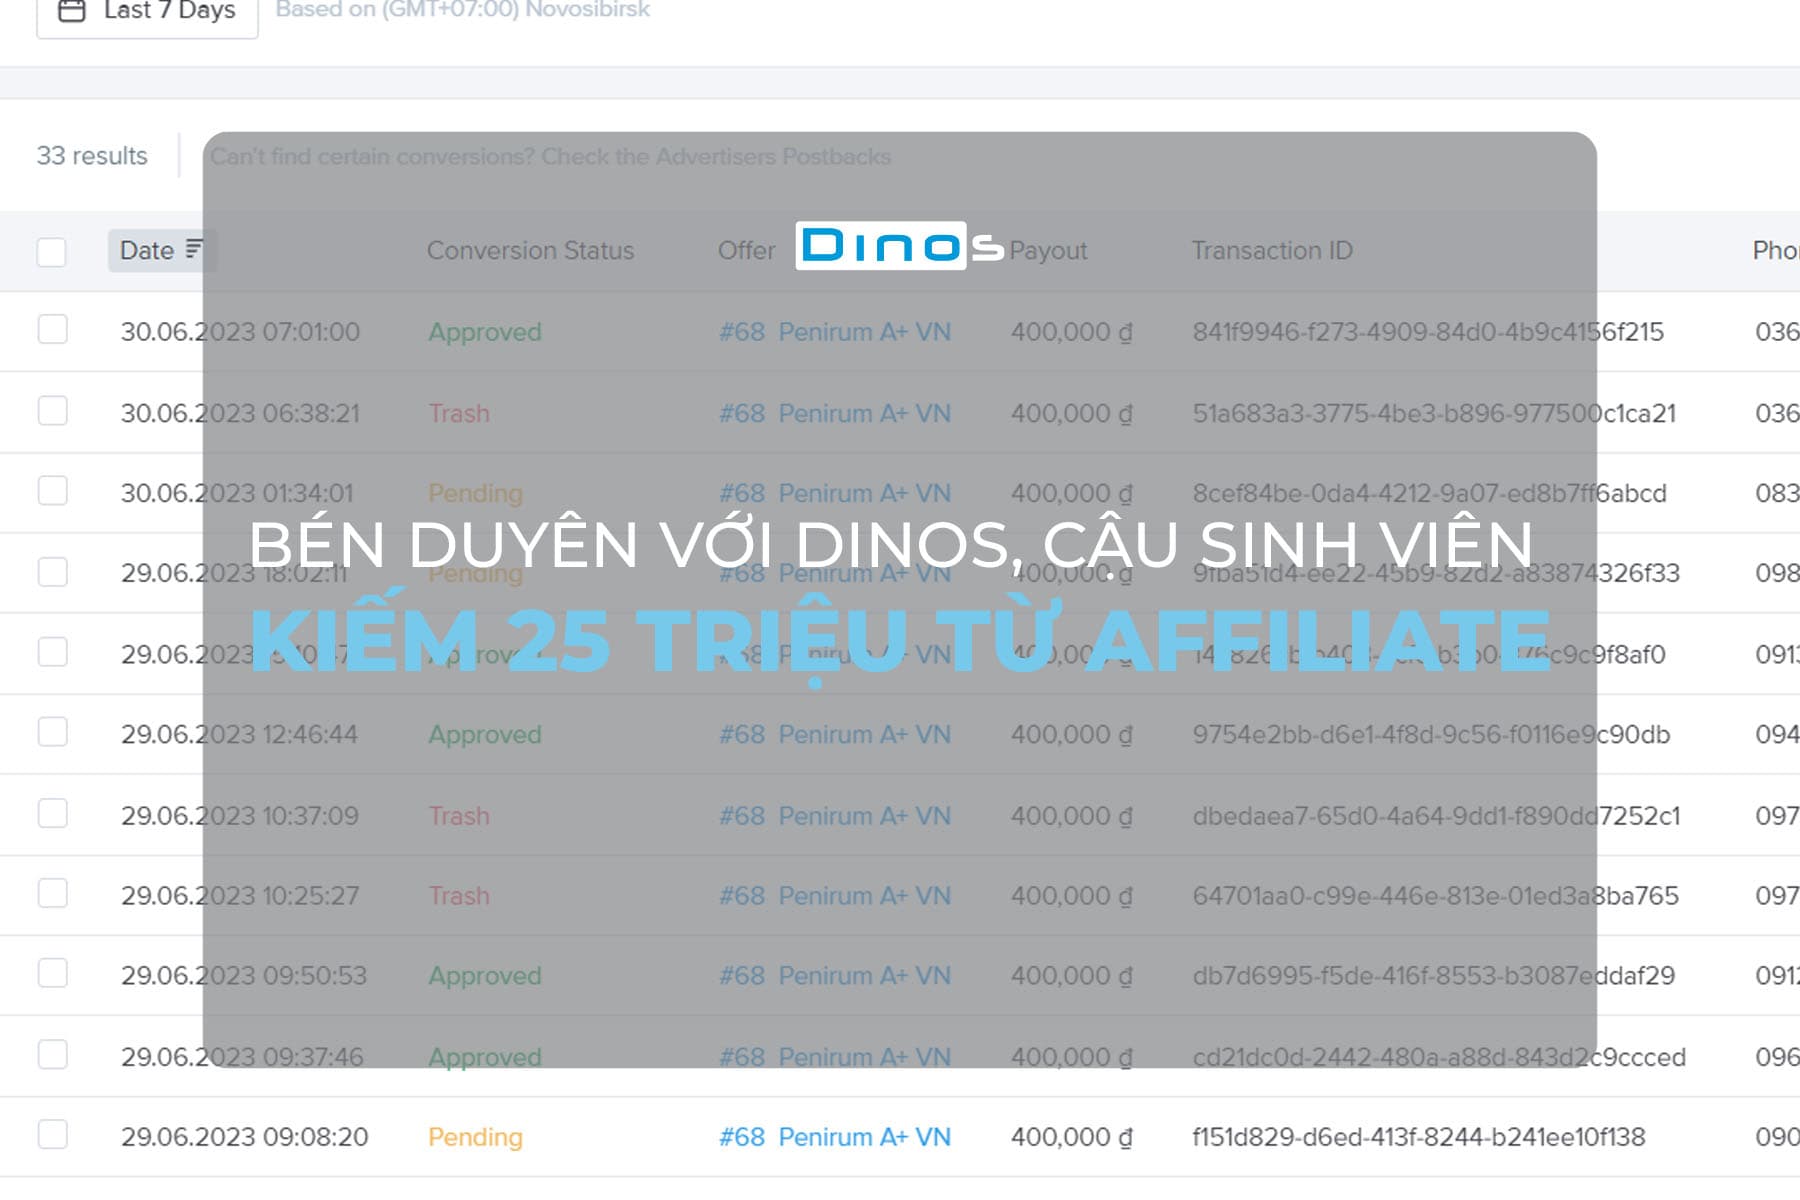The width and height of the screenshot is (1800, 1200).
Task: Check the row dated 30.06.2023 07:01:00
Action: (x=52, y=331)
